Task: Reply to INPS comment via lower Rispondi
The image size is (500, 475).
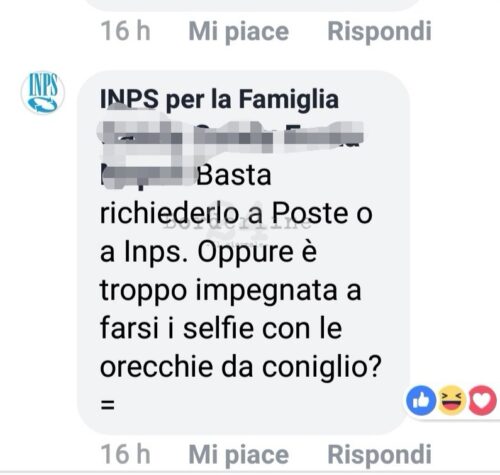Action: 379,454
